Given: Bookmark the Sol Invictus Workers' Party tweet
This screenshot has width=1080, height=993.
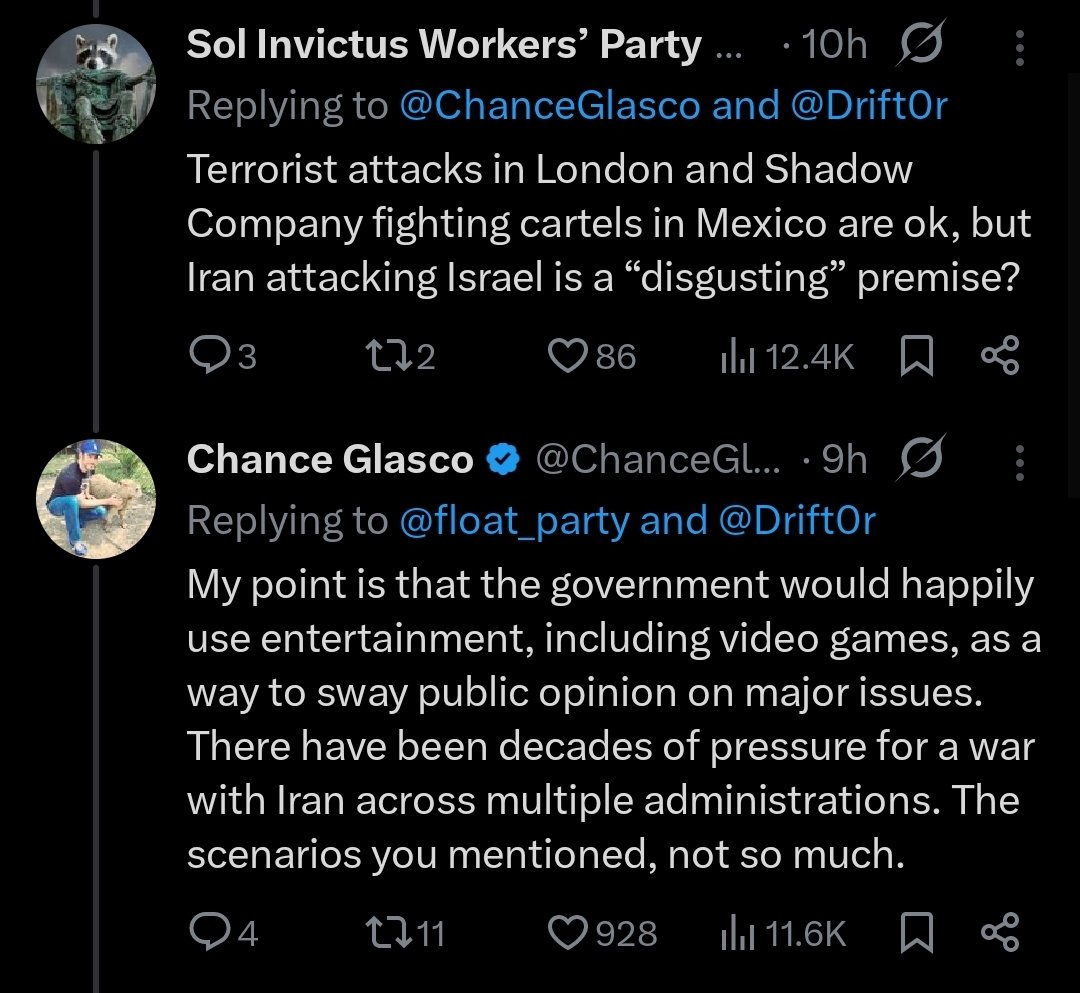Looking at the screenshot, I should [916, 357].
